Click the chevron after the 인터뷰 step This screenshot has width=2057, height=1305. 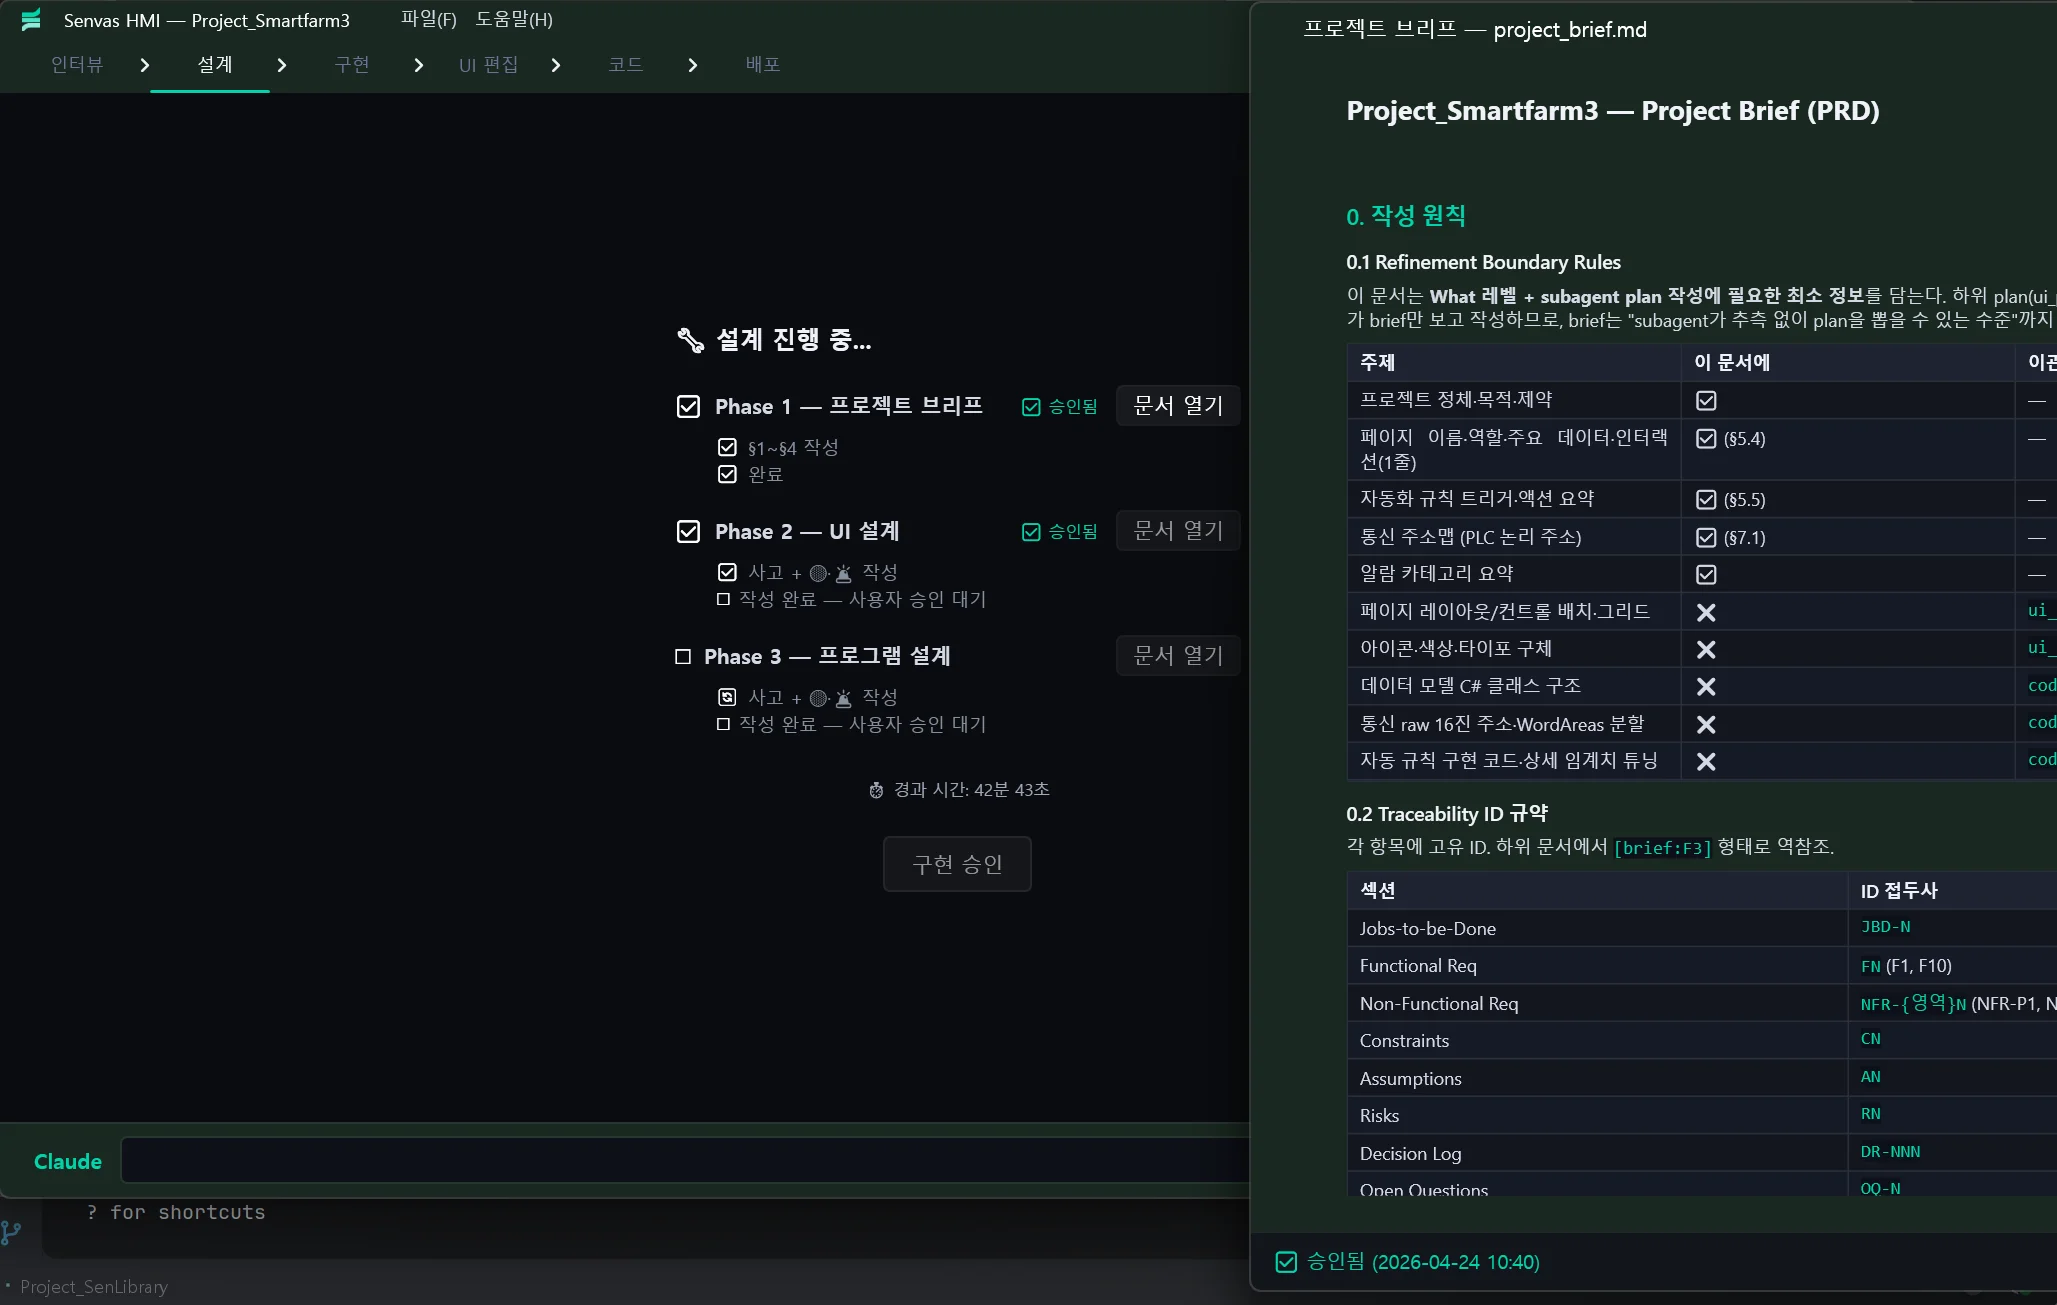pos(145,65)
